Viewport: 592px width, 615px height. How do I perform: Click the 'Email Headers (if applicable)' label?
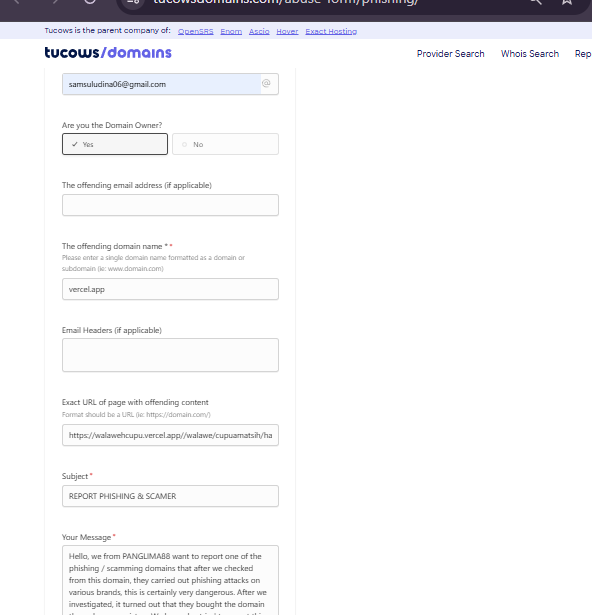[112, 330]
